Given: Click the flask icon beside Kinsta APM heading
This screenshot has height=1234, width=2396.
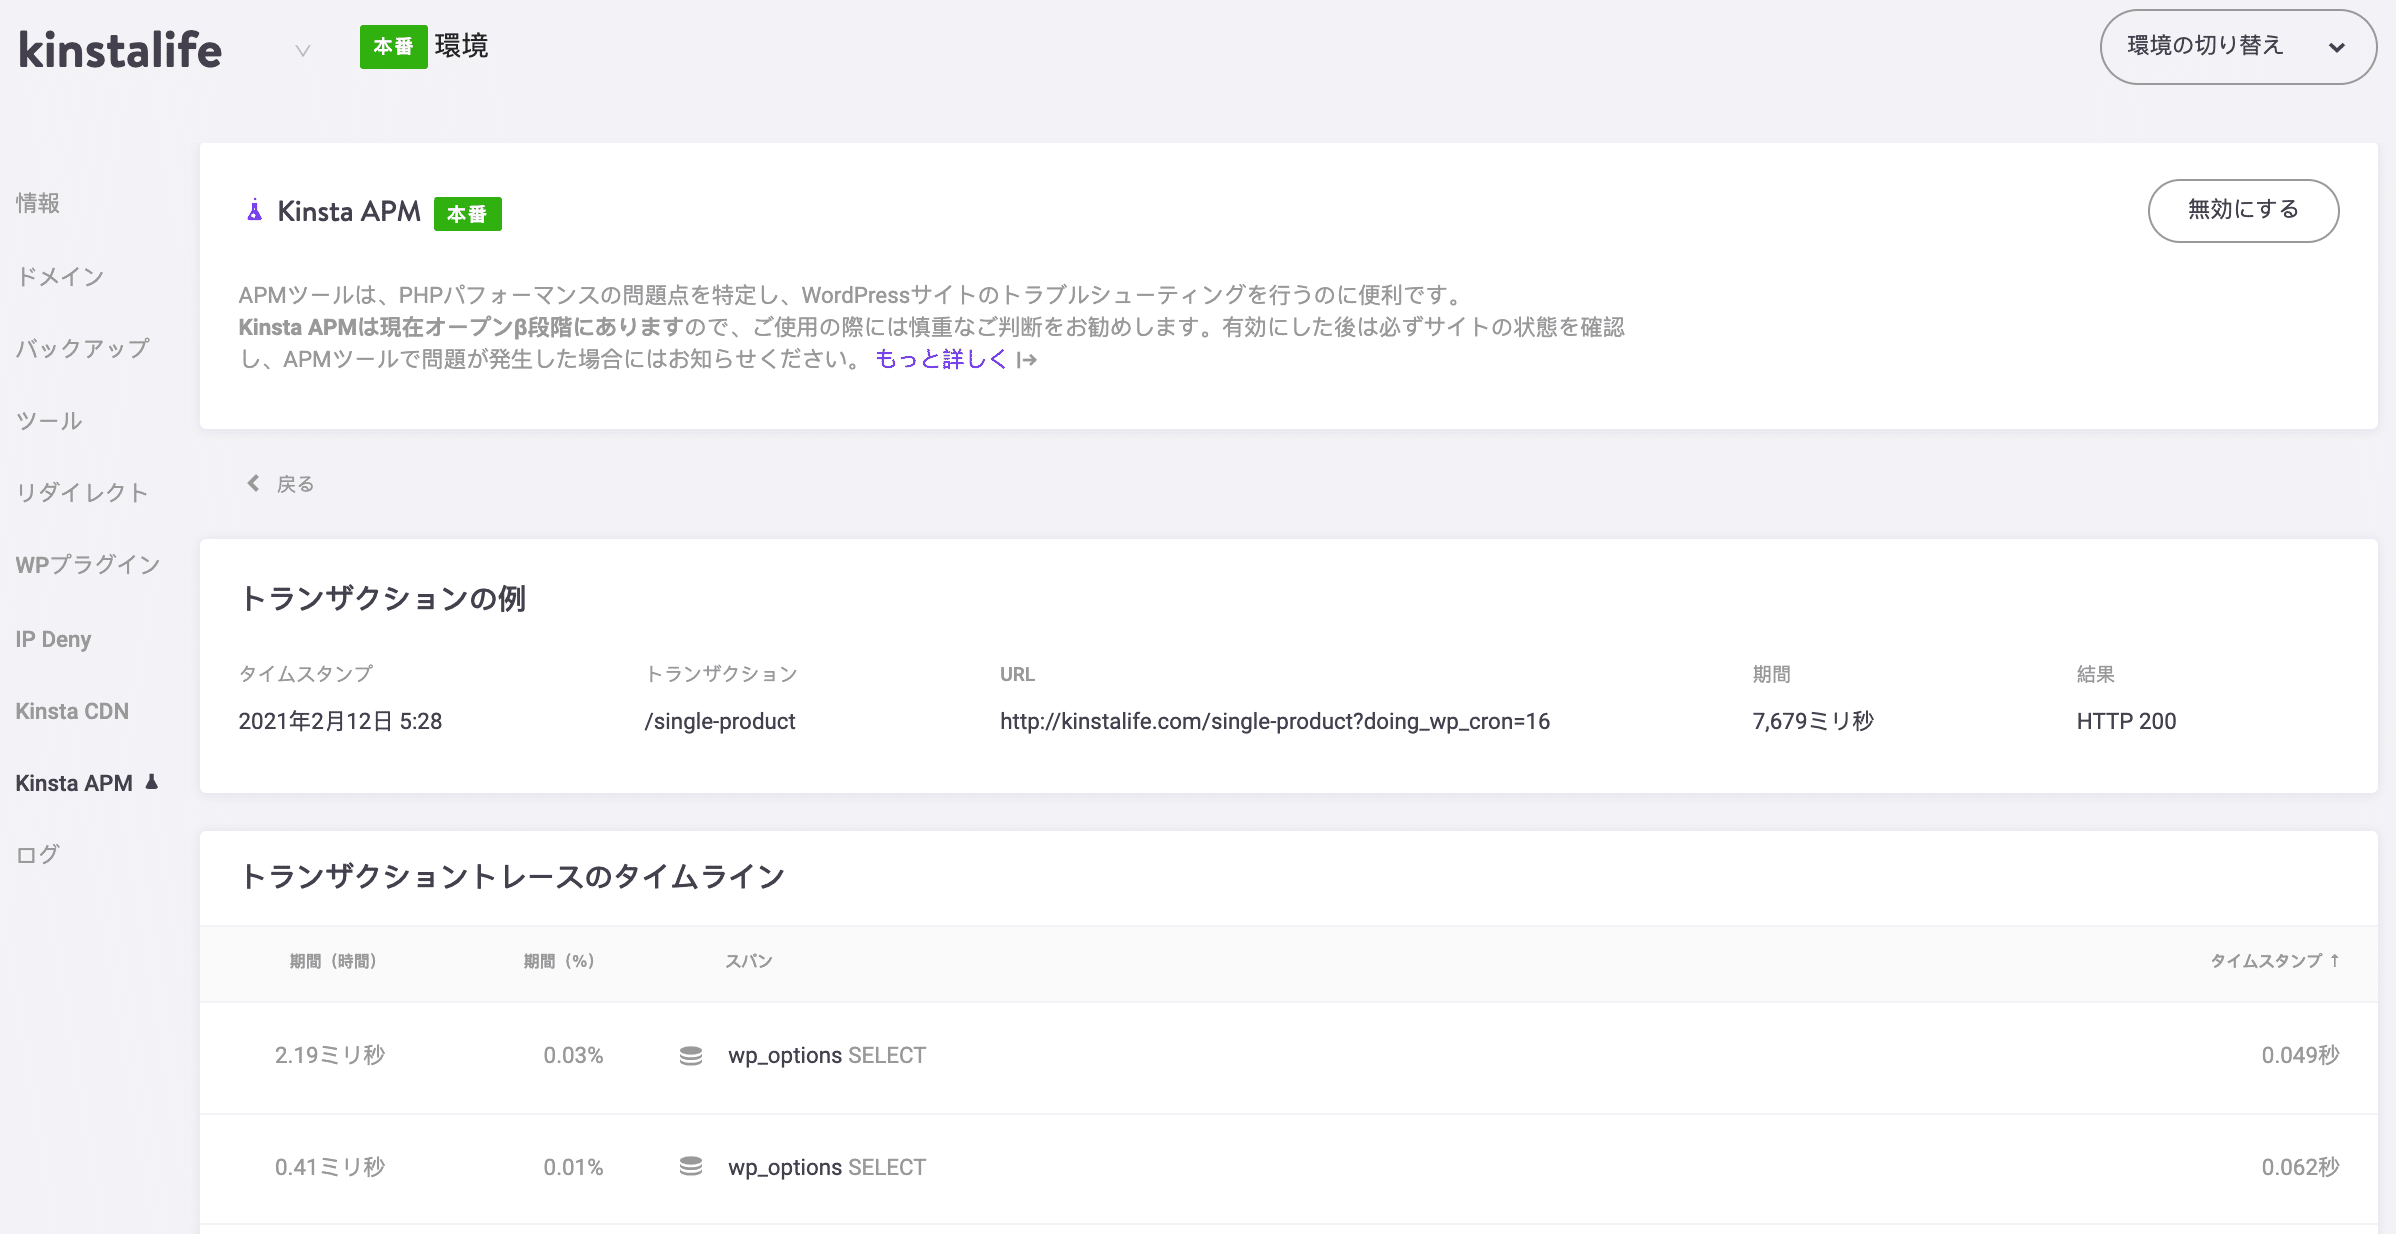Looking at the screenshot, I should pos(254,211).
